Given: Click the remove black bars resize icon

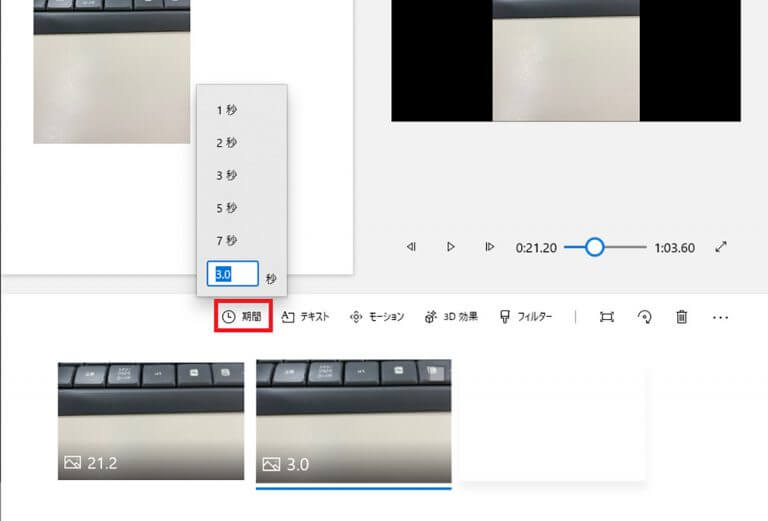Looking at the screenshot, I should (607, 317).
